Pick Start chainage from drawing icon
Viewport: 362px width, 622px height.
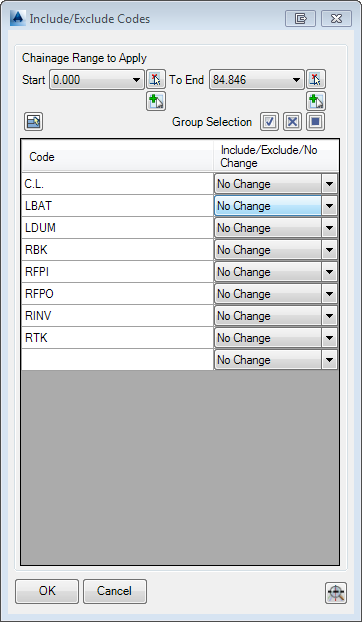[156, 80]
